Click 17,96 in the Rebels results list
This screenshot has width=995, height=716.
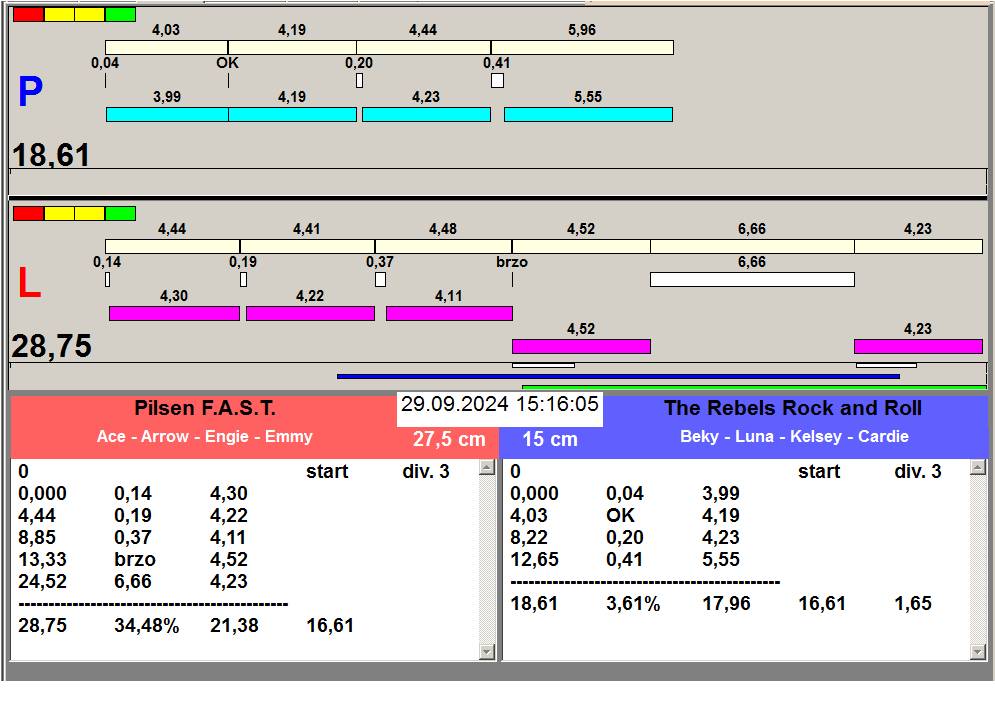click(x=726, y=604)
